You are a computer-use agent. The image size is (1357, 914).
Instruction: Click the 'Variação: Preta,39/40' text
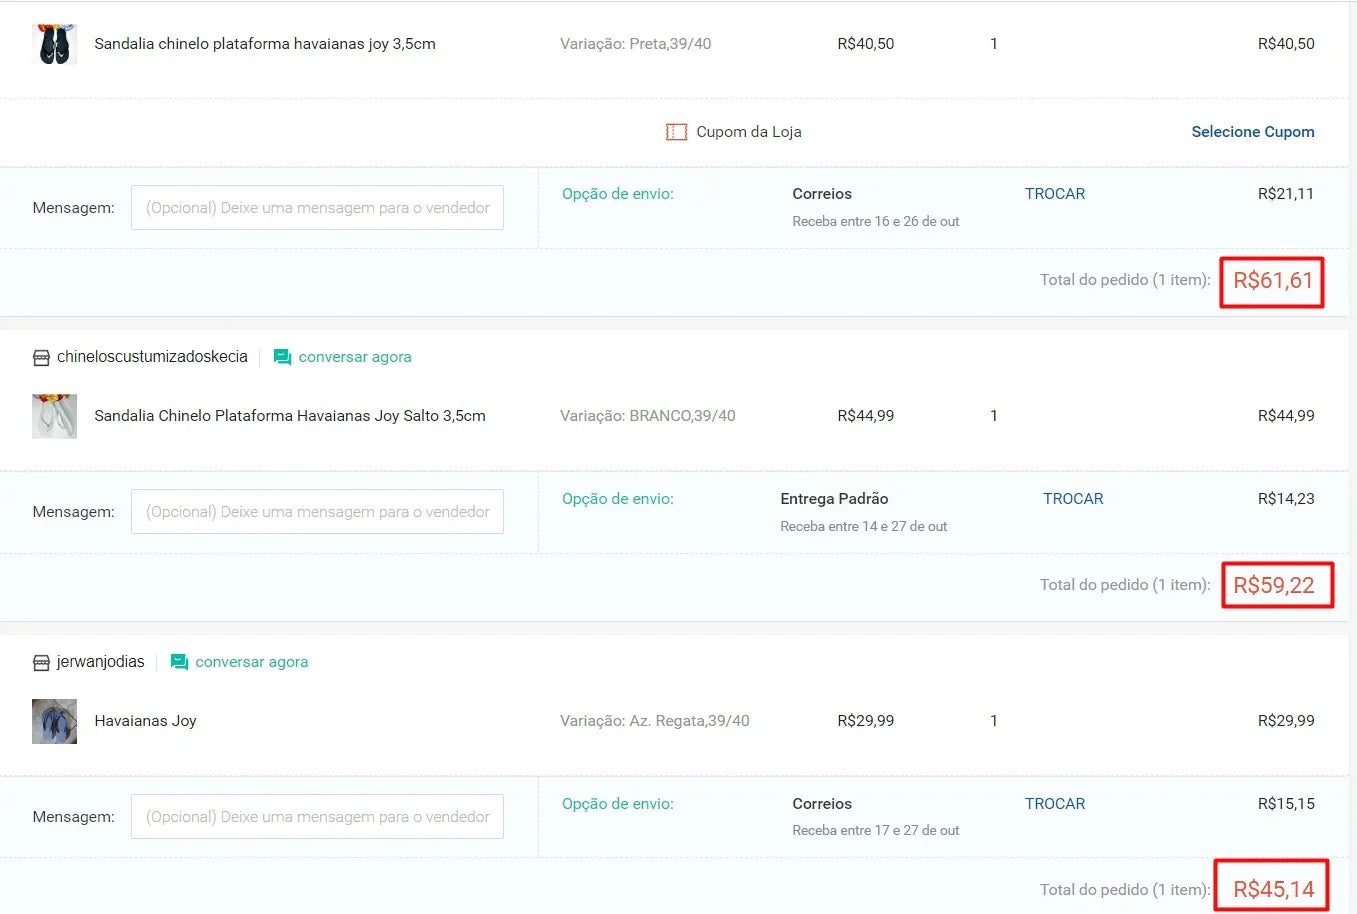[x=636, y=44]
